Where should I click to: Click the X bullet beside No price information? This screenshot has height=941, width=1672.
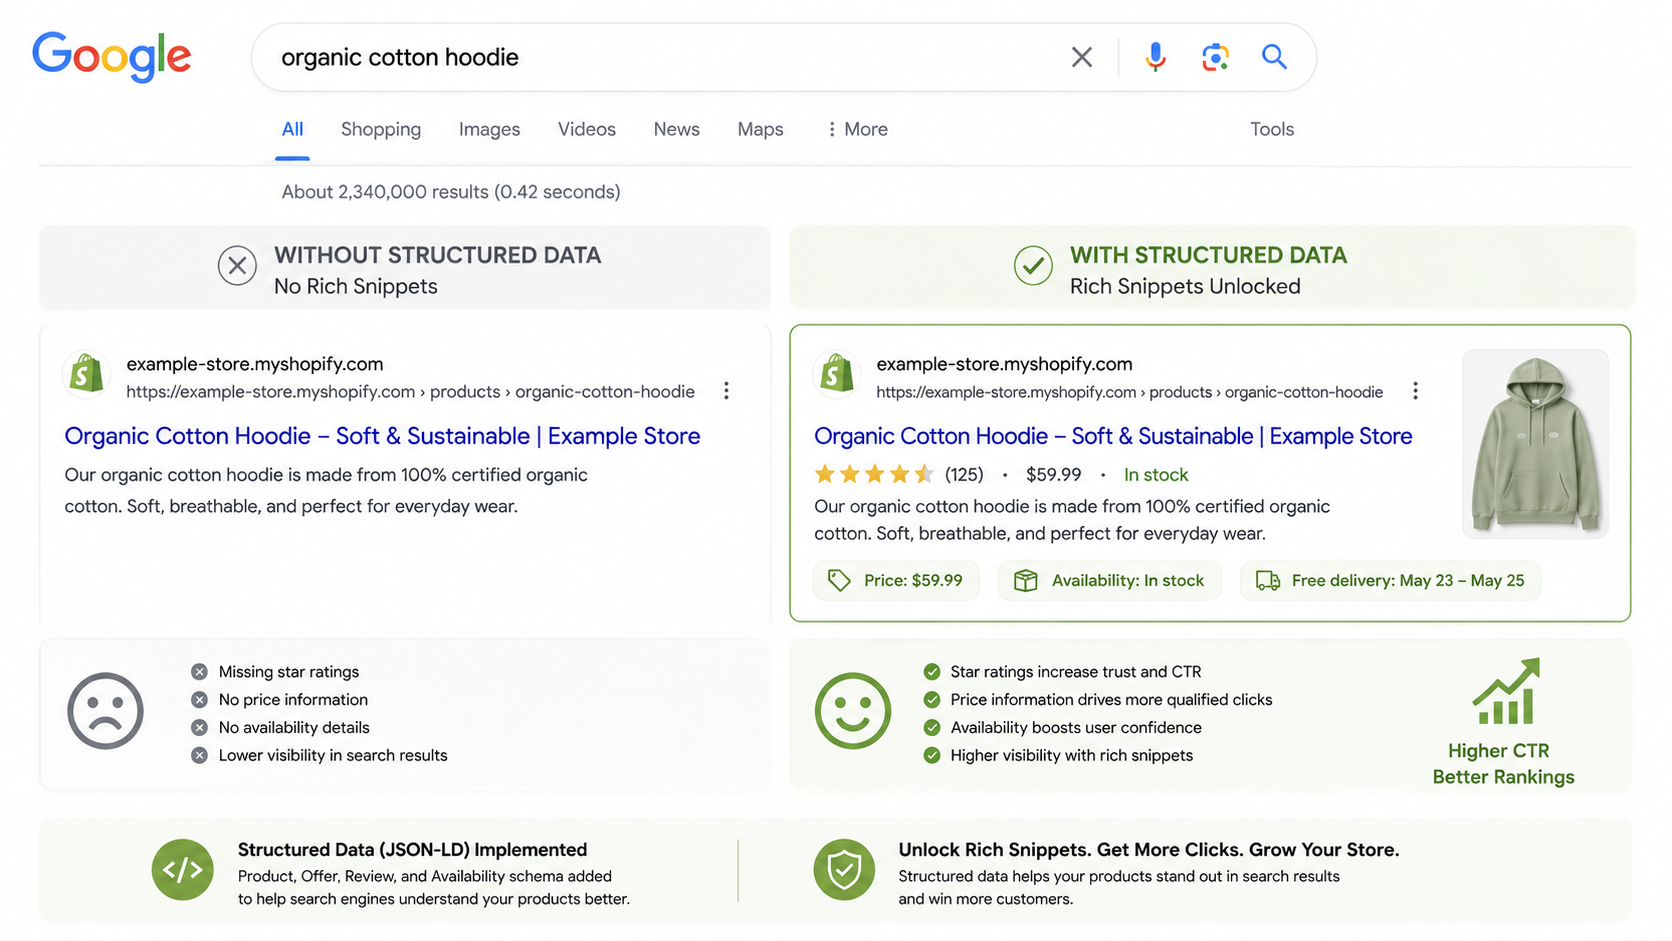tap(199, 700)
